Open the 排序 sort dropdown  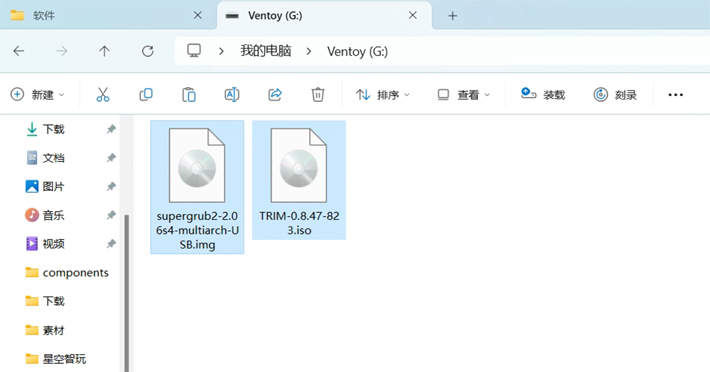pyautogui.click(x=383, y=95)
